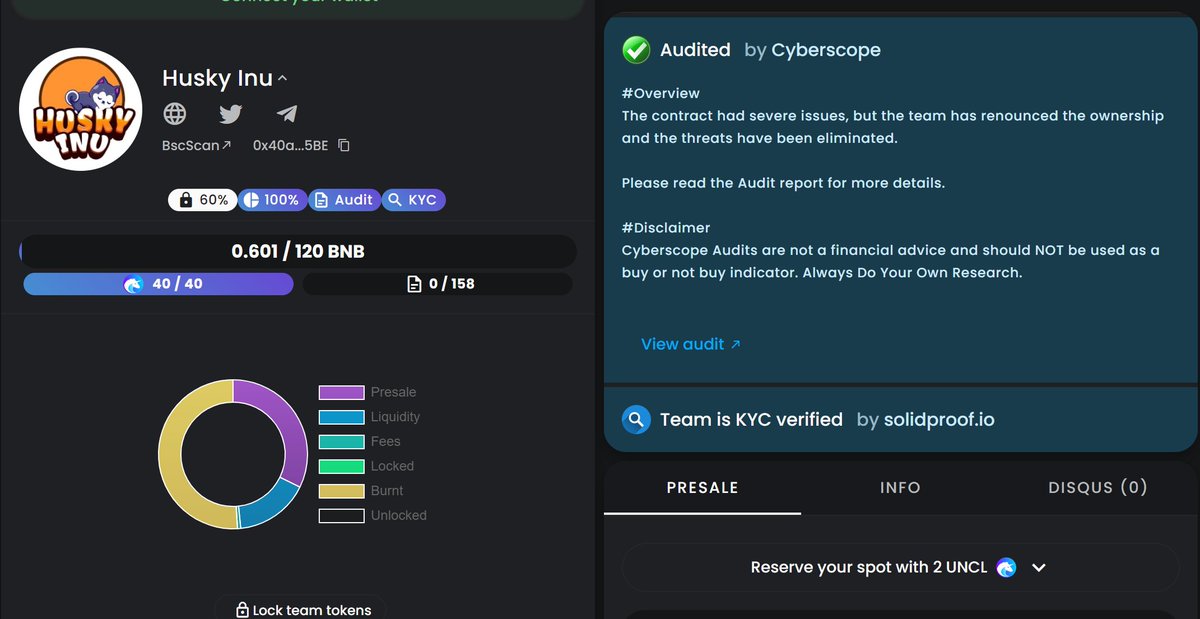Click the Lock team tokens button

301,609
